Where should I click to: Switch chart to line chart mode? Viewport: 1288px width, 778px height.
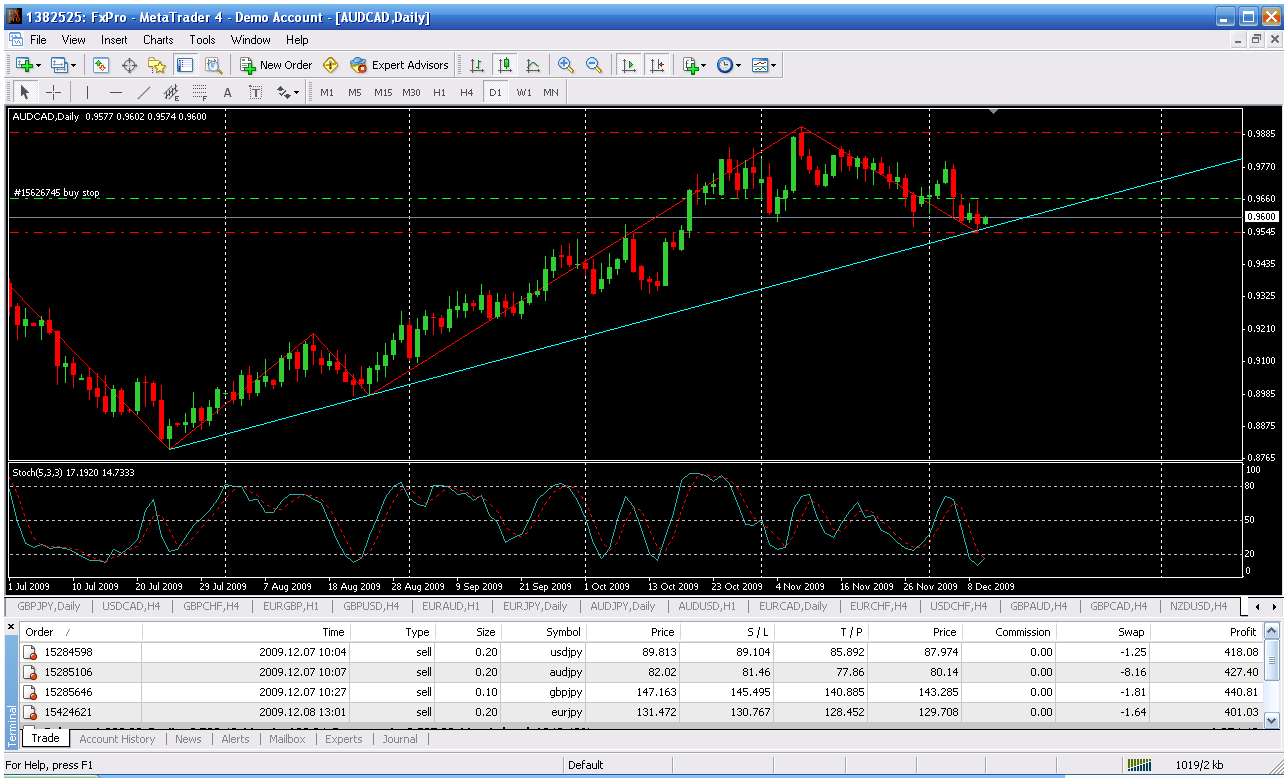(x=533, y=65)
